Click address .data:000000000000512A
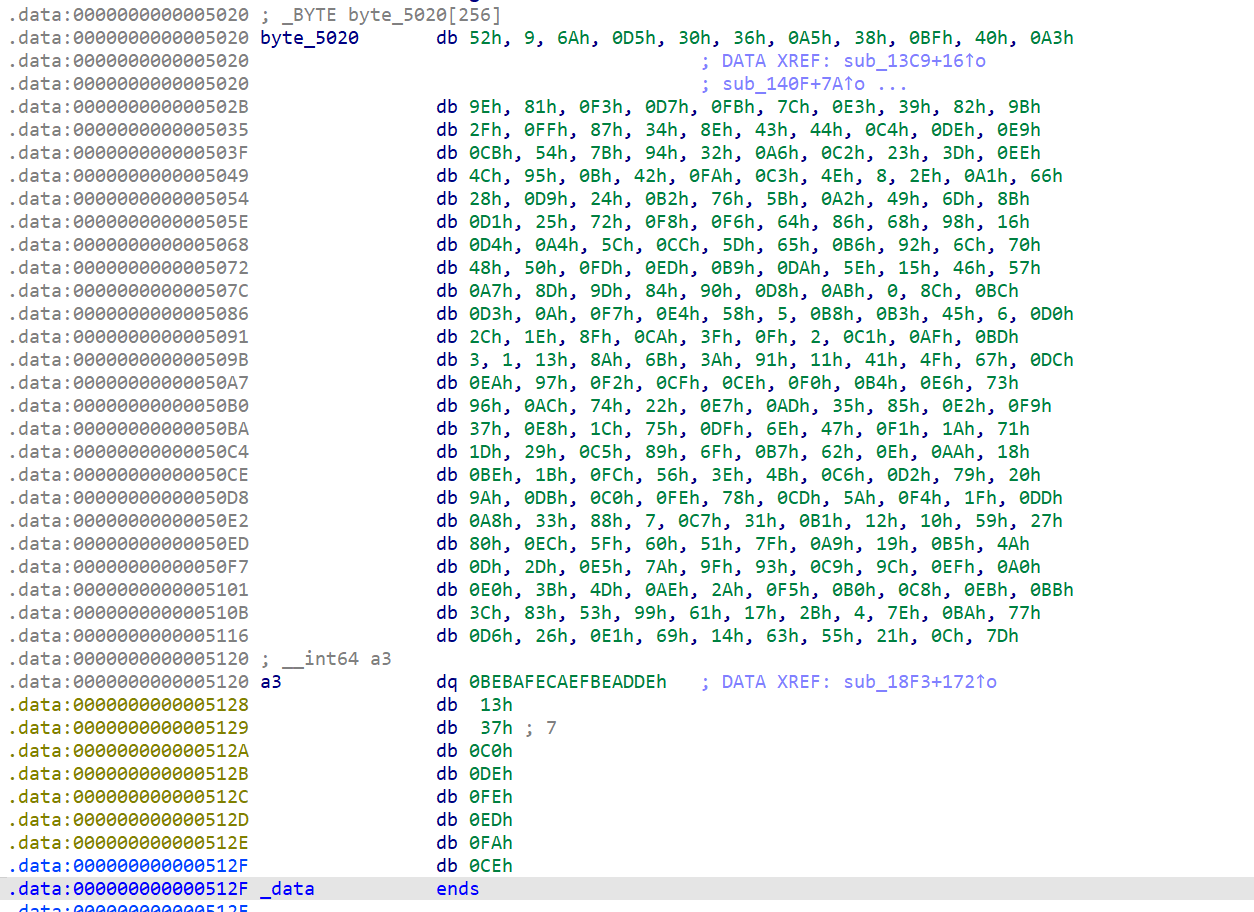 pyautogui.click(x=129, y=751)
